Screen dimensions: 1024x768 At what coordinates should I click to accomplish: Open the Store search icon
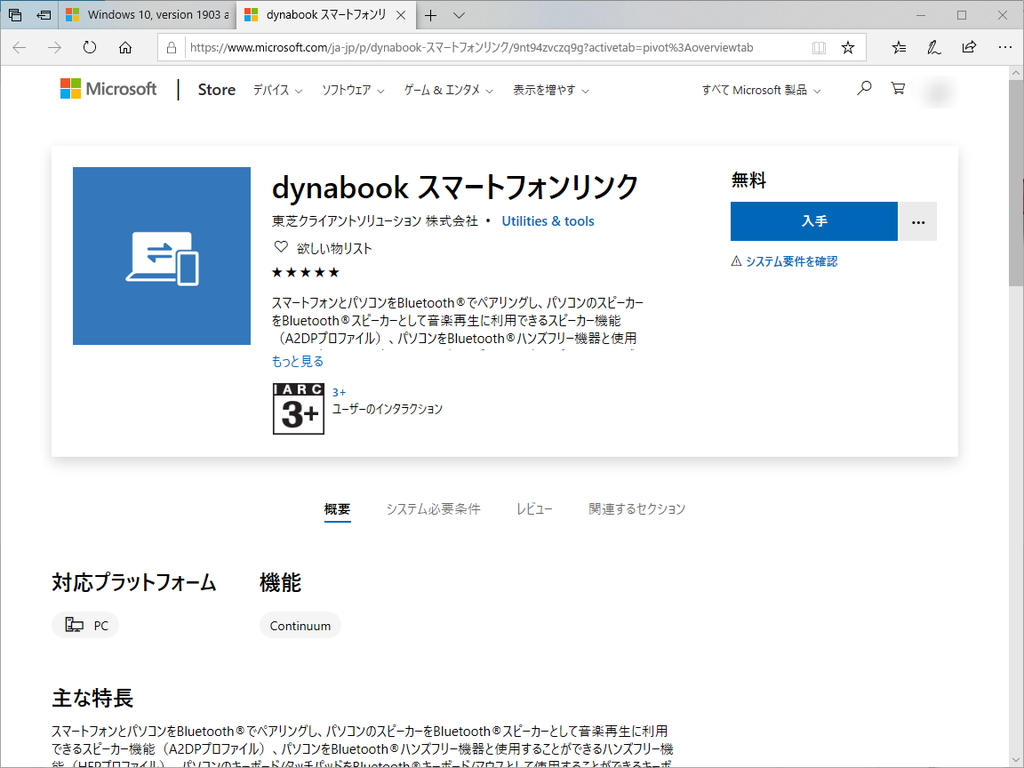click(x=864, y=89)
